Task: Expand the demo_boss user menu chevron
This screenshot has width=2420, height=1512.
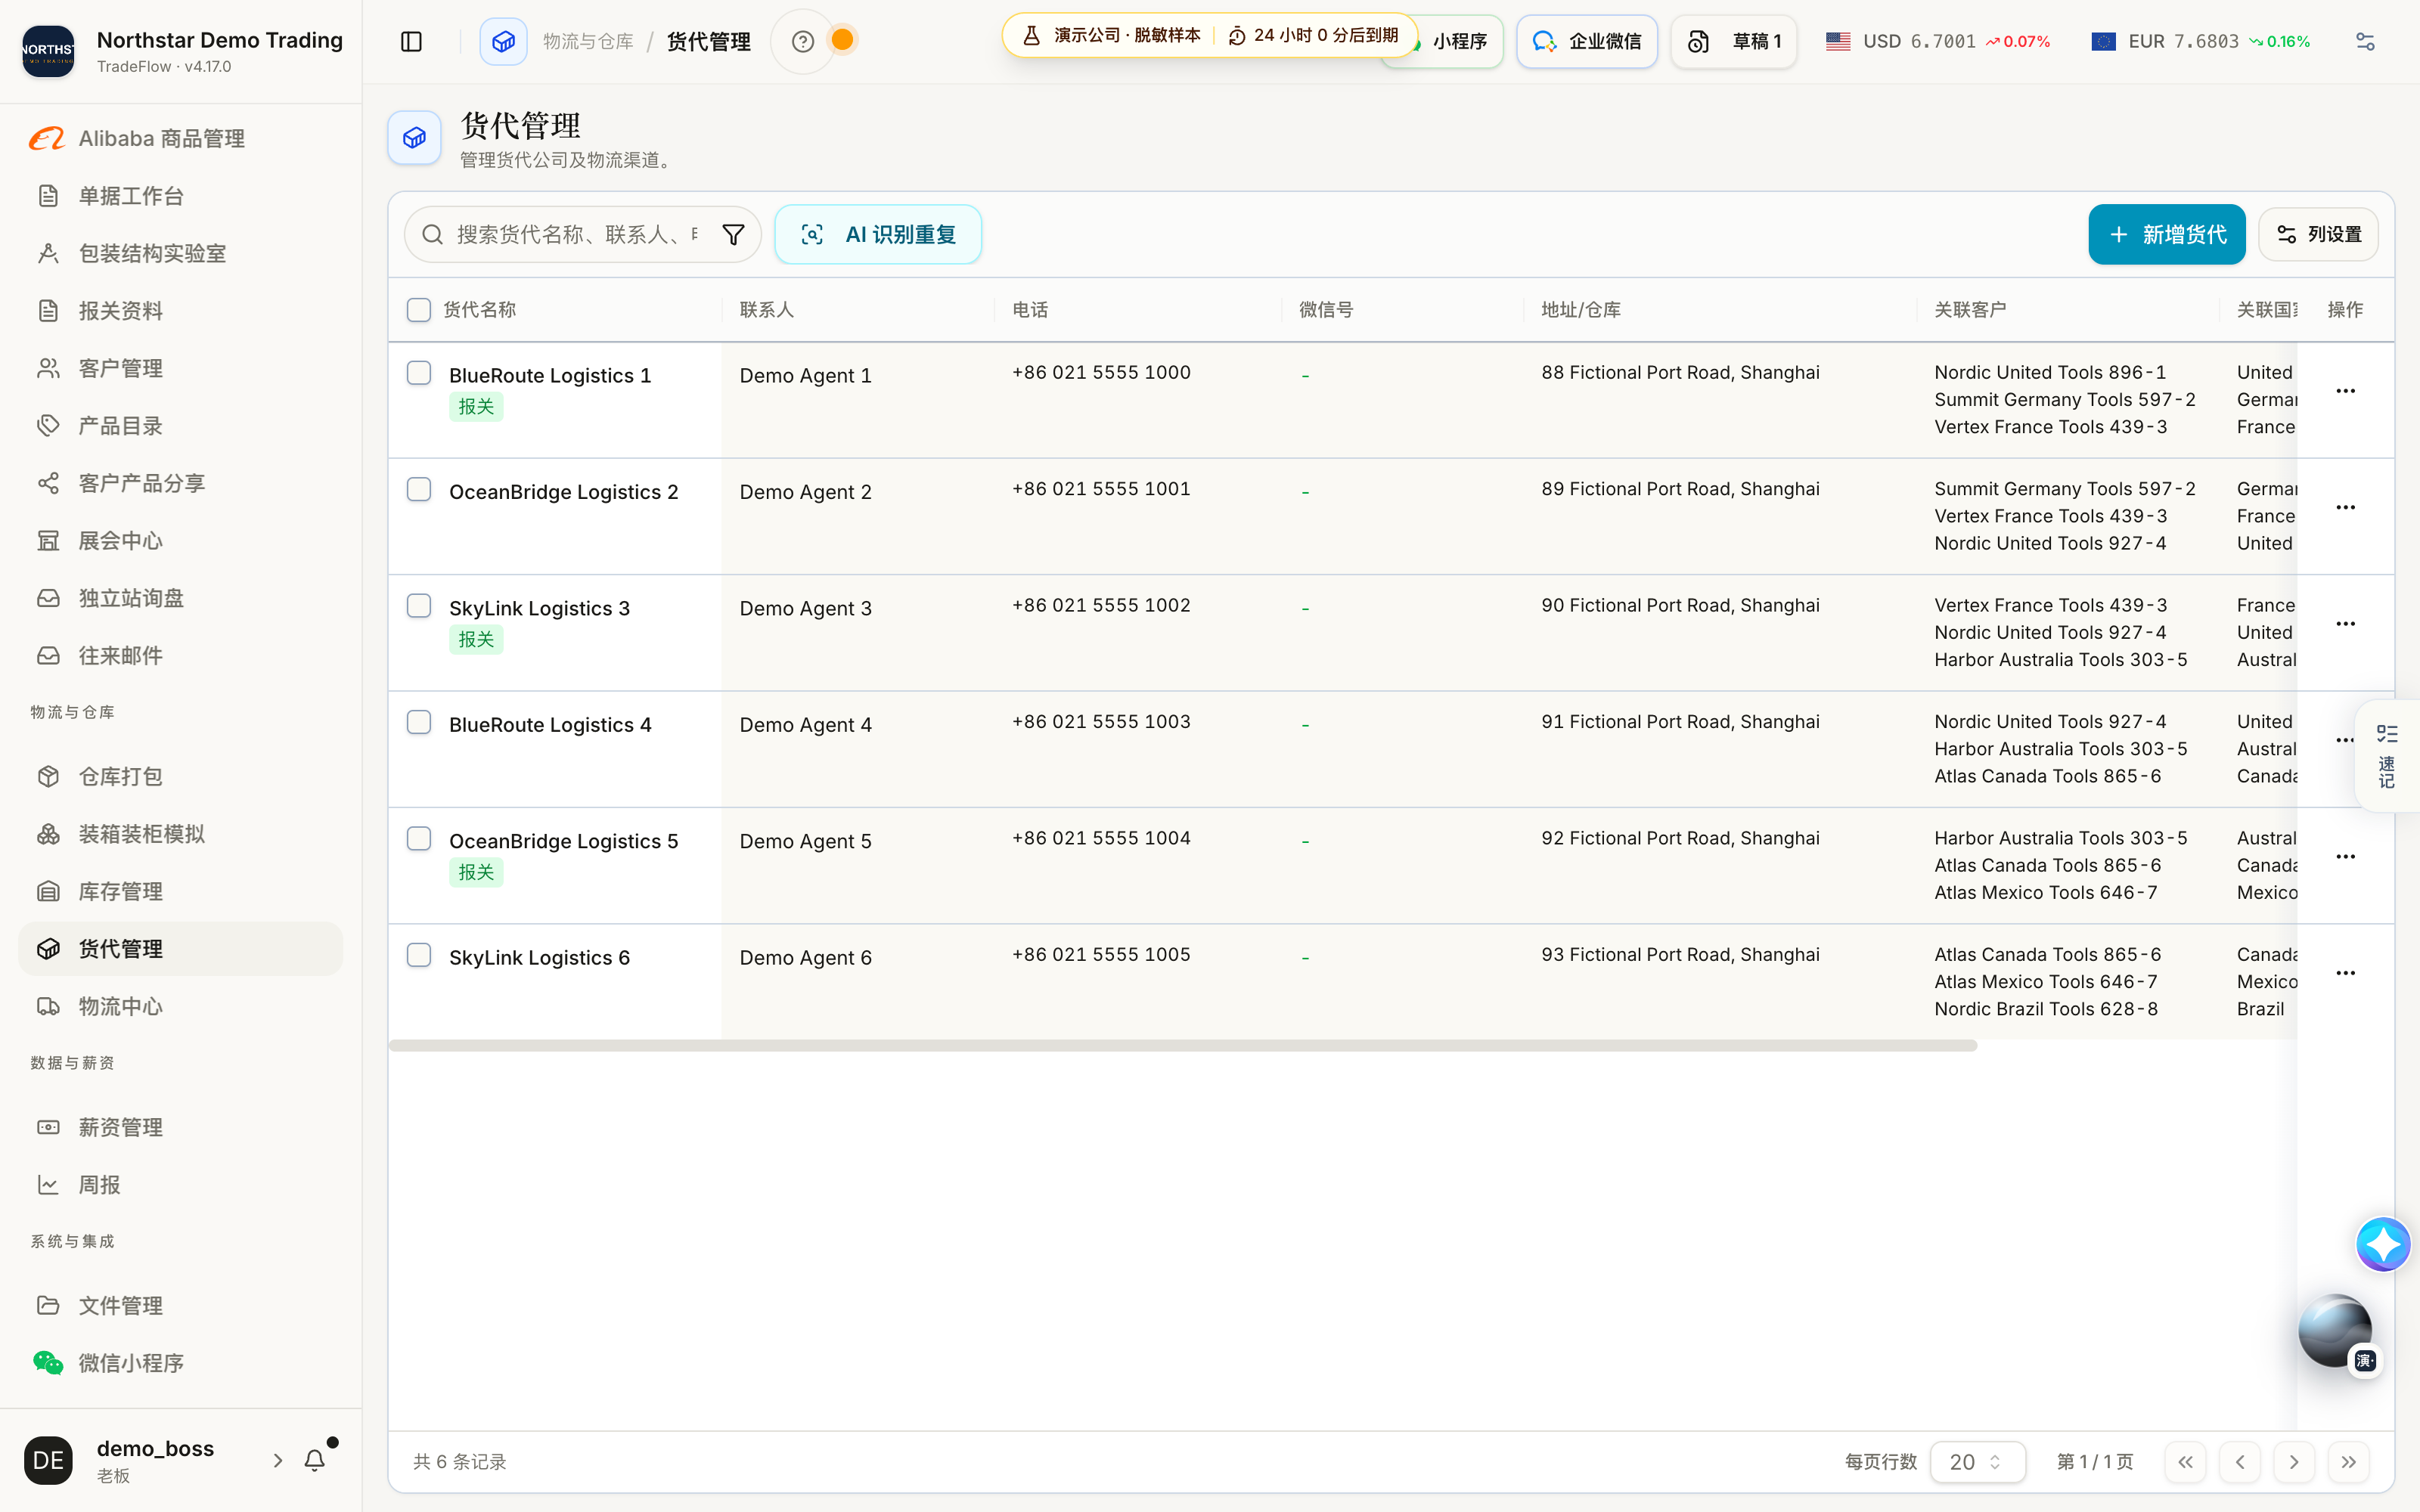Action: point(278,1460)
